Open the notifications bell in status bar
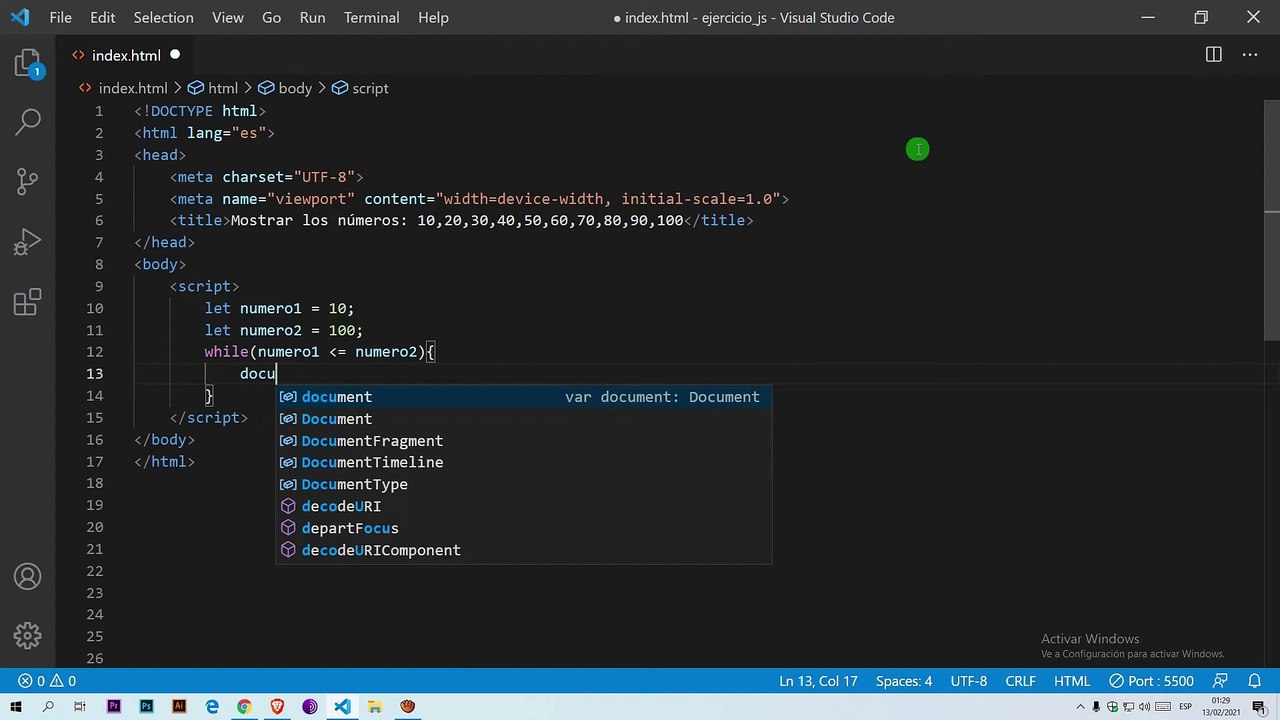 pyautogui.click(x=1254, y=681)
